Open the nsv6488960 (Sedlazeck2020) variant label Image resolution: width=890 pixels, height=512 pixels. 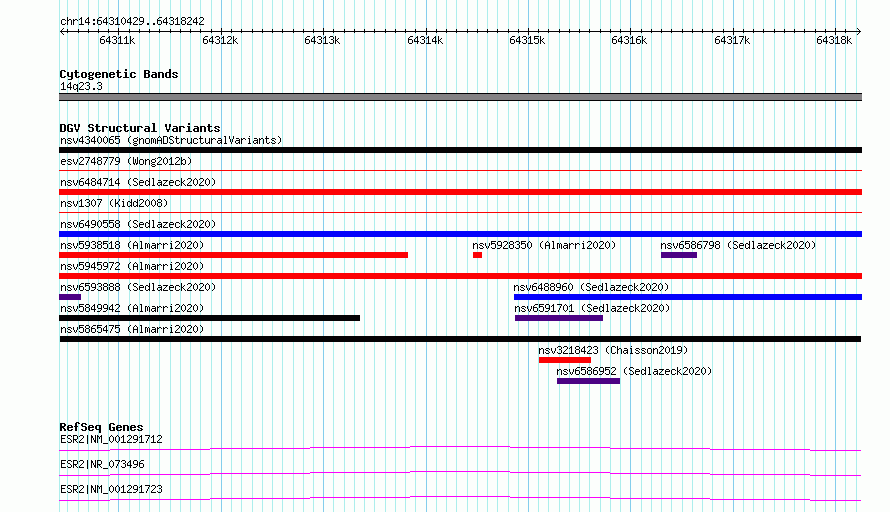point(591,287)
